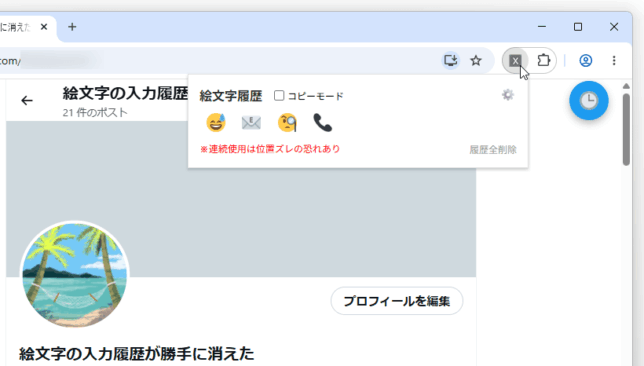This screenshot has height=366, width=644.
Task: Insert the envelope emoji from history
Action: [x=251, y=122]
